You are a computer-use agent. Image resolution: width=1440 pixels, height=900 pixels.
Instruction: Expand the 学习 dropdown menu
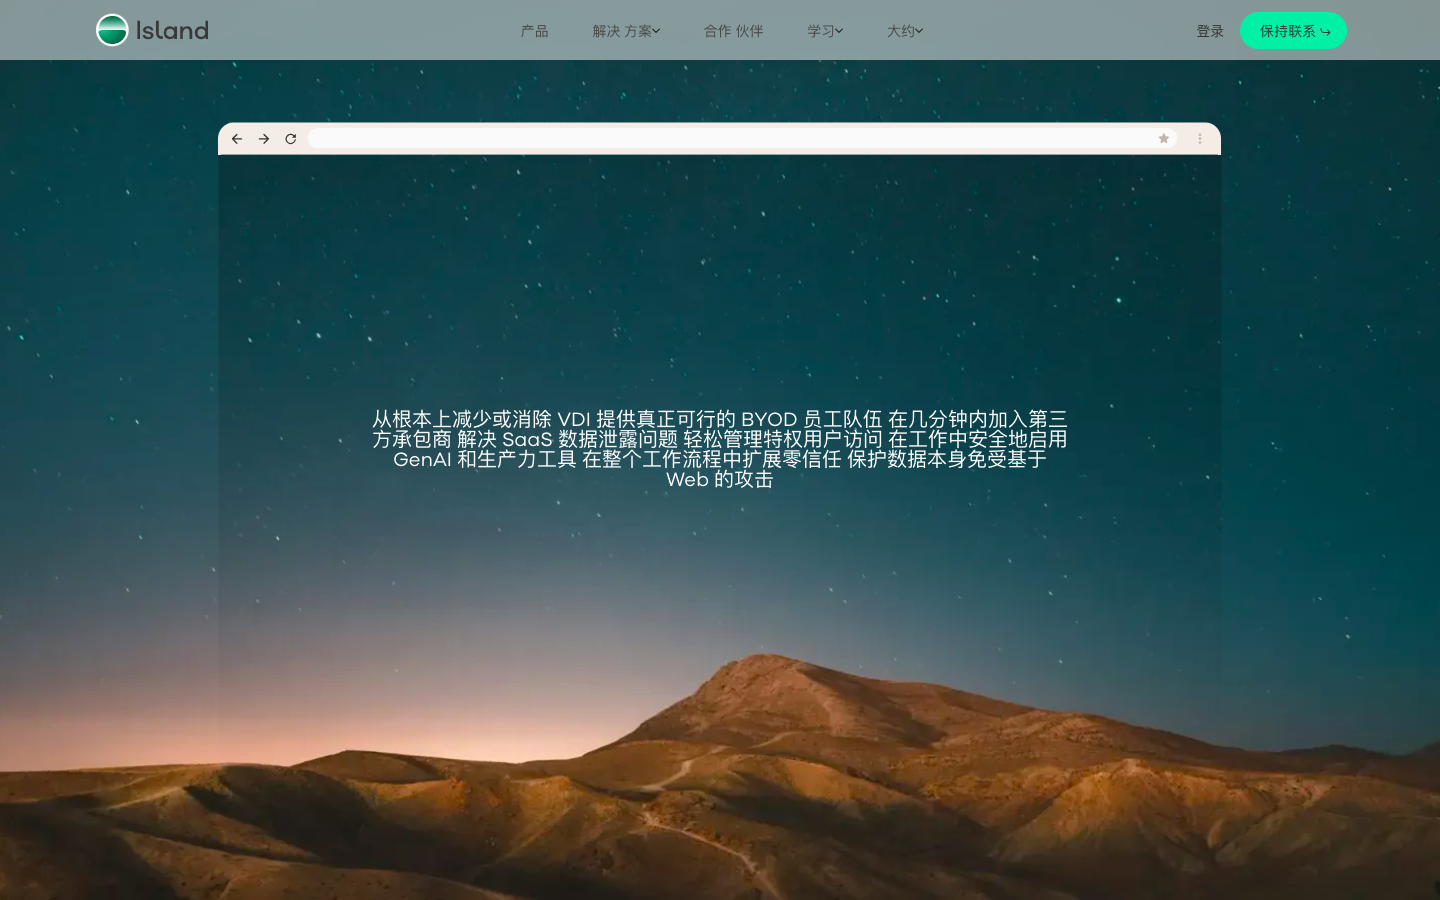[x=825, y=31]
